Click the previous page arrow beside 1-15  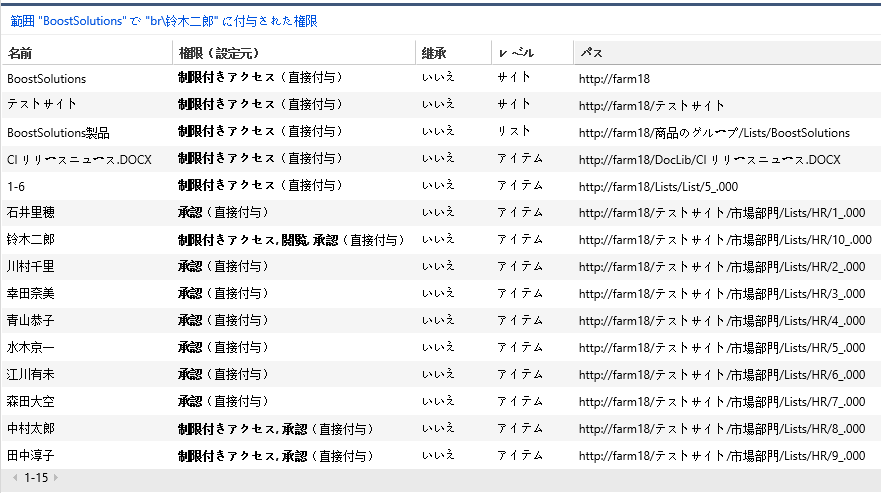15,478
